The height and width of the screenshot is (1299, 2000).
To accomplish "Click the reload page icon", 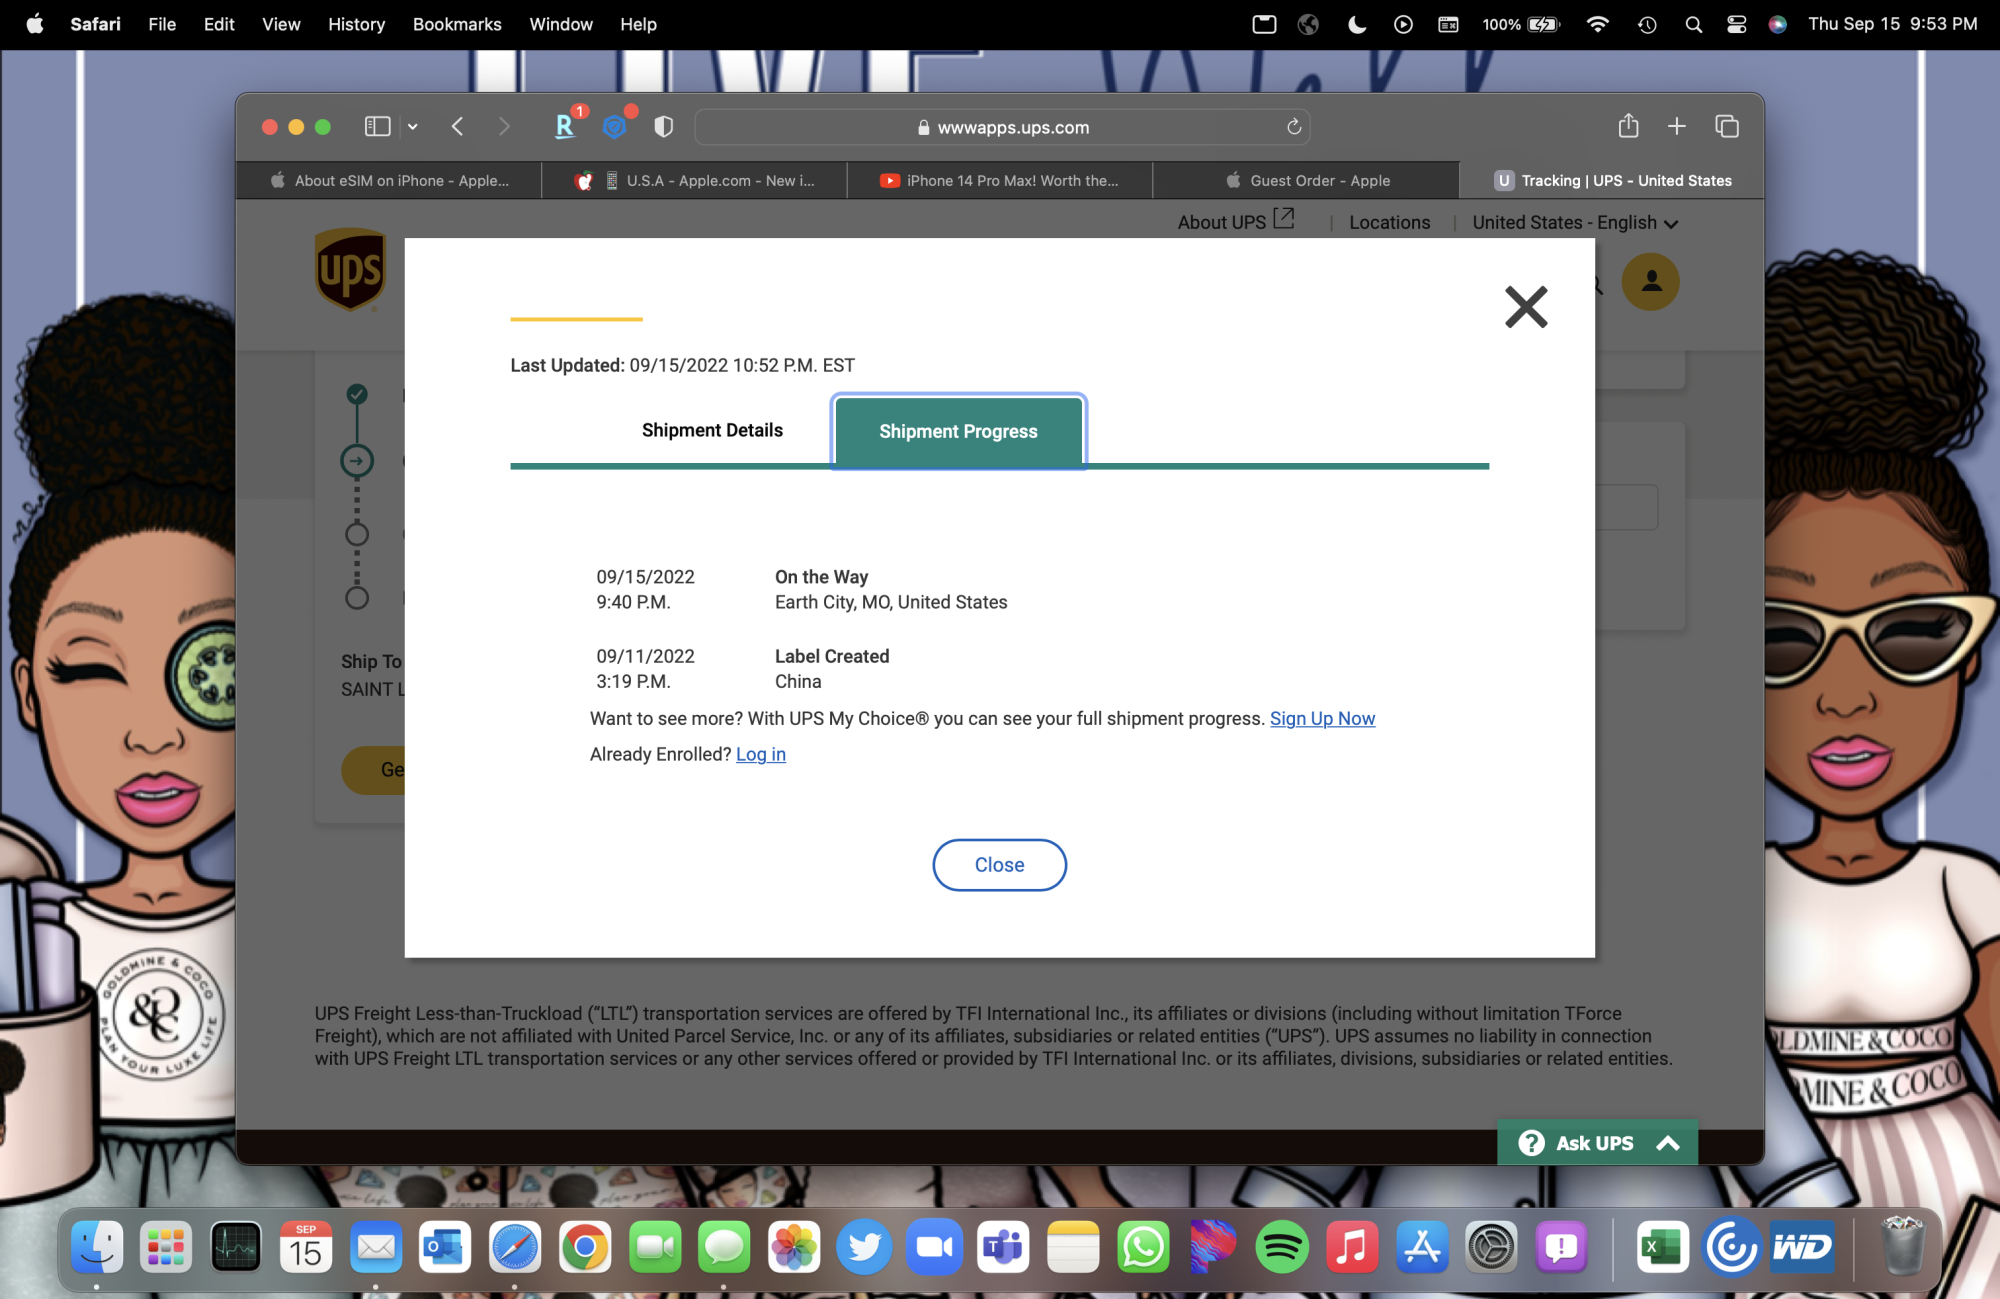I will (x=1293, y=127).
